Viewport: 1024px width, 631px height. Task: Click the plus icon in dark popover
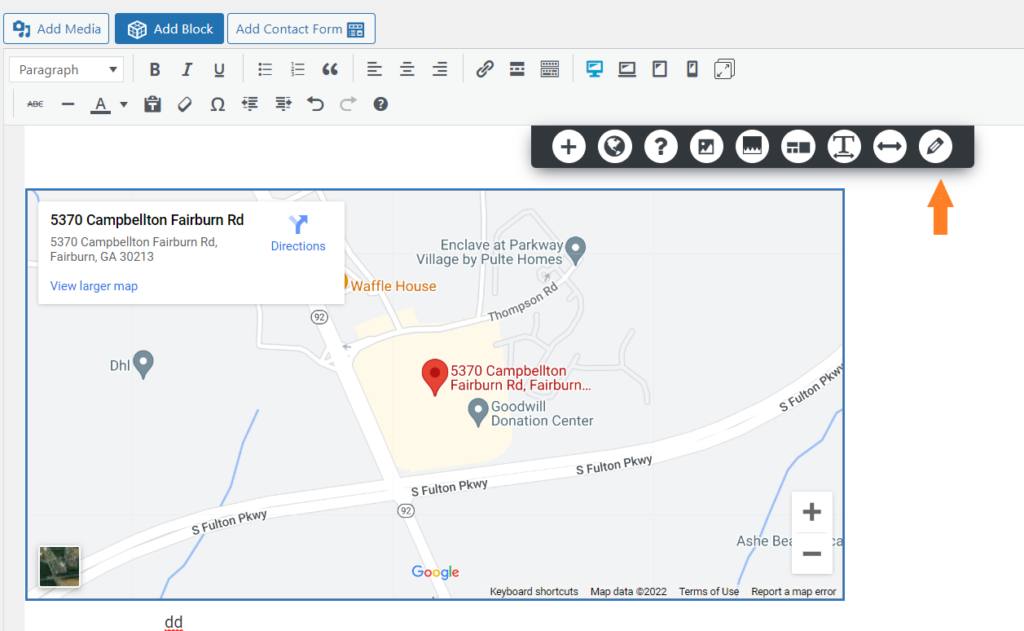pos(569,146)
